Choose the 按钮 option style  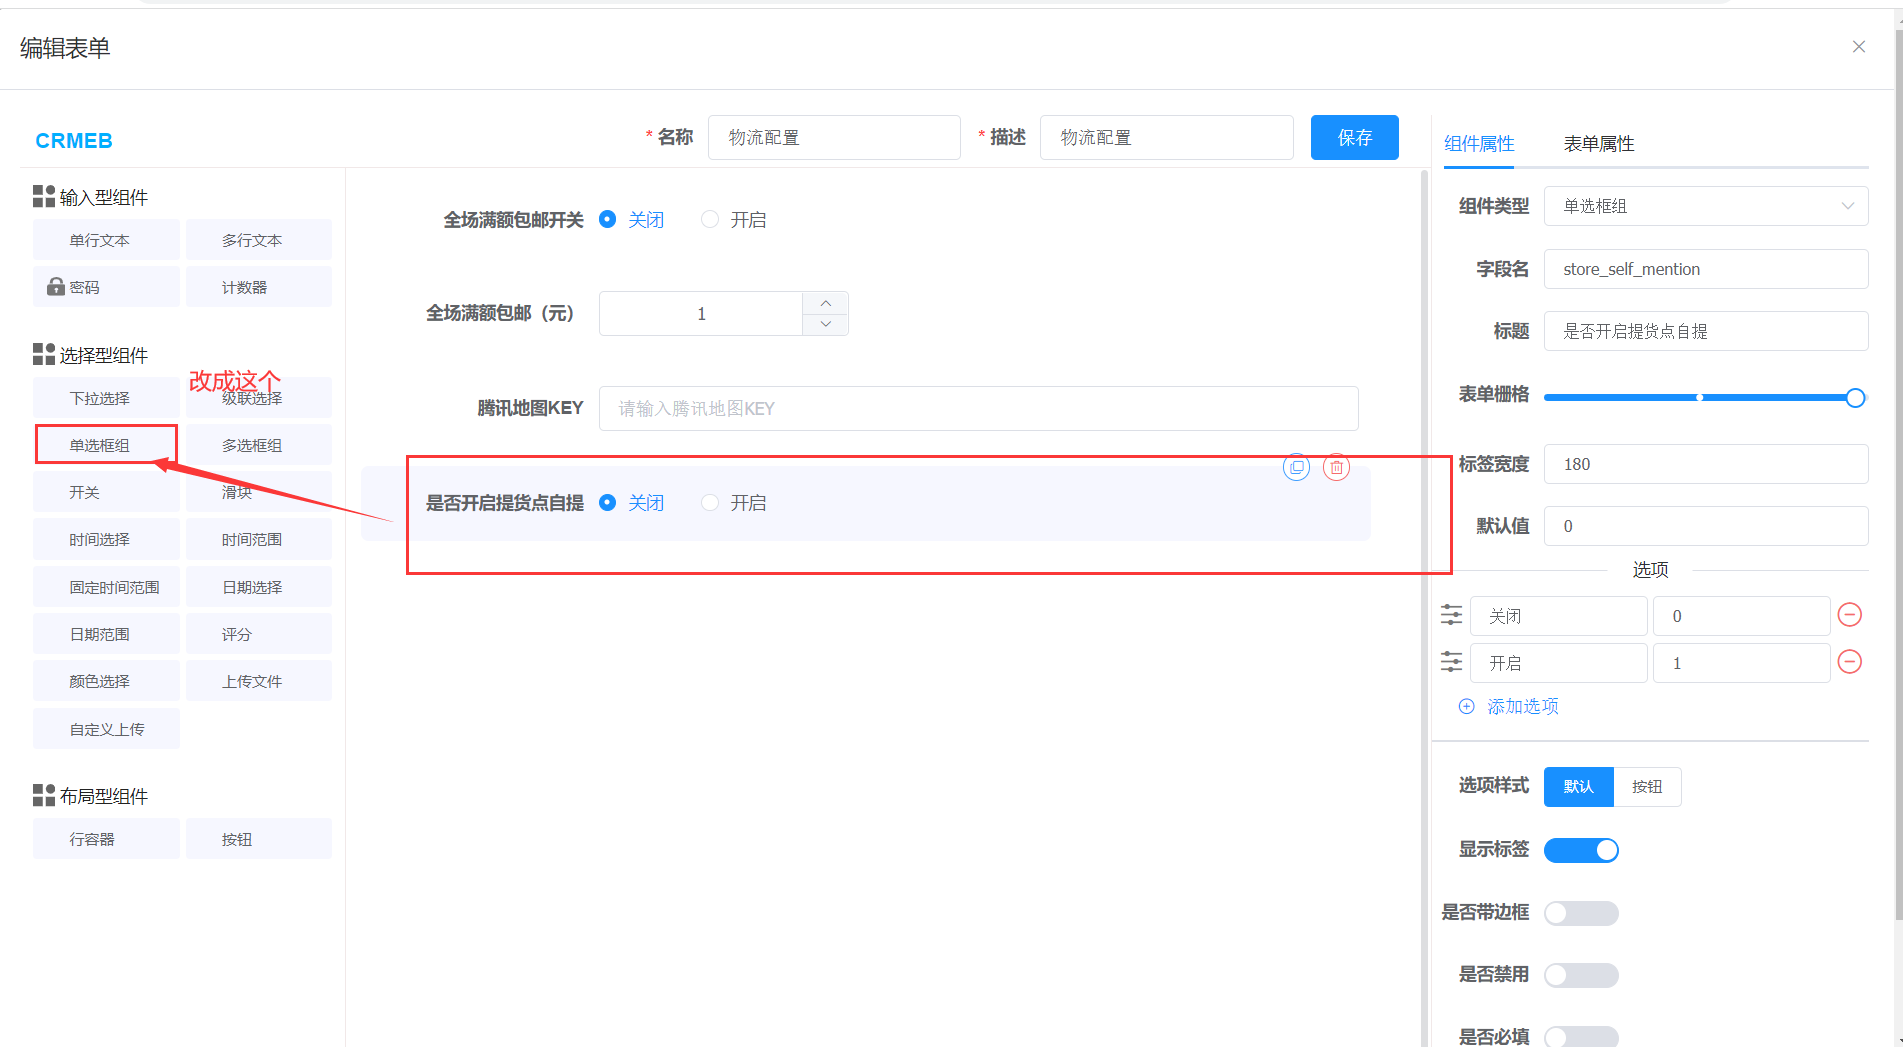(1647, 787)
